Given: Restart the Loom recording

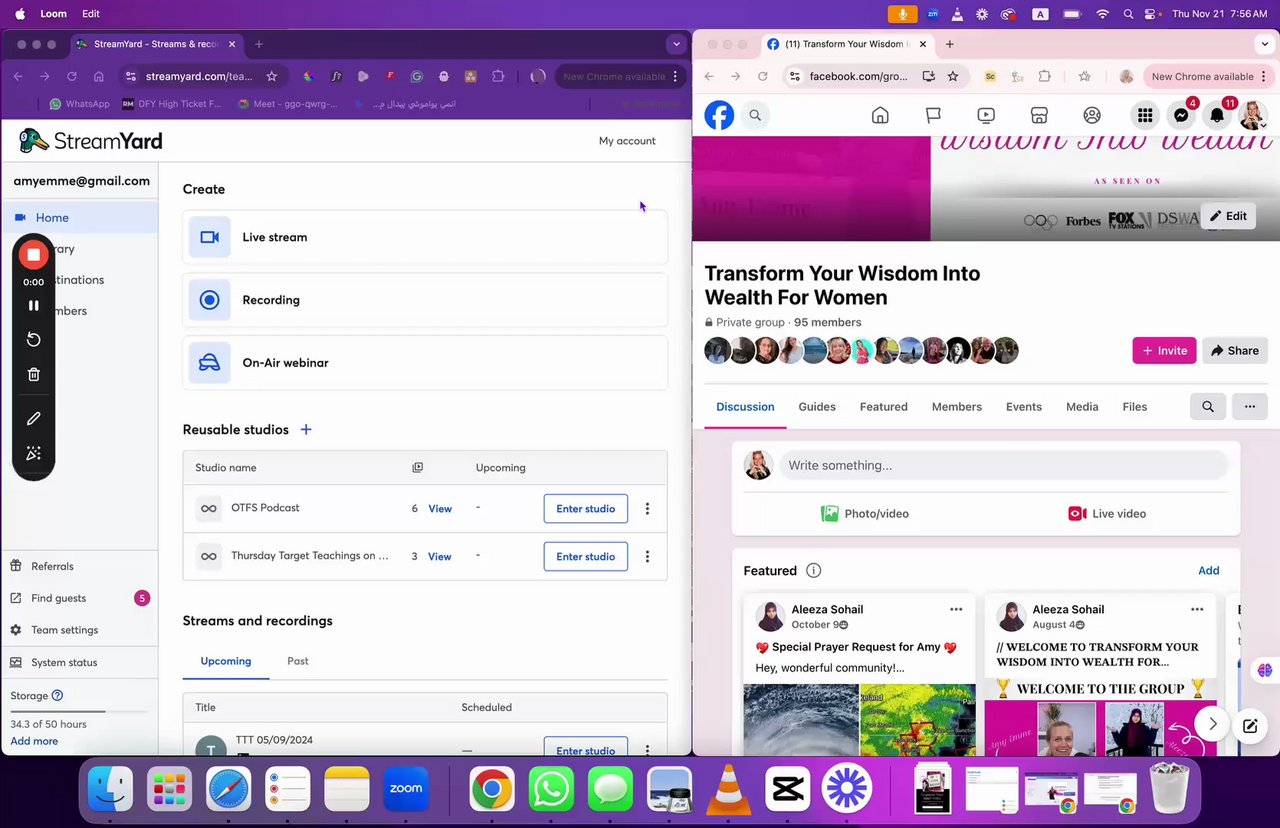Looking at the screenshot, I should (x=33, y=340).
